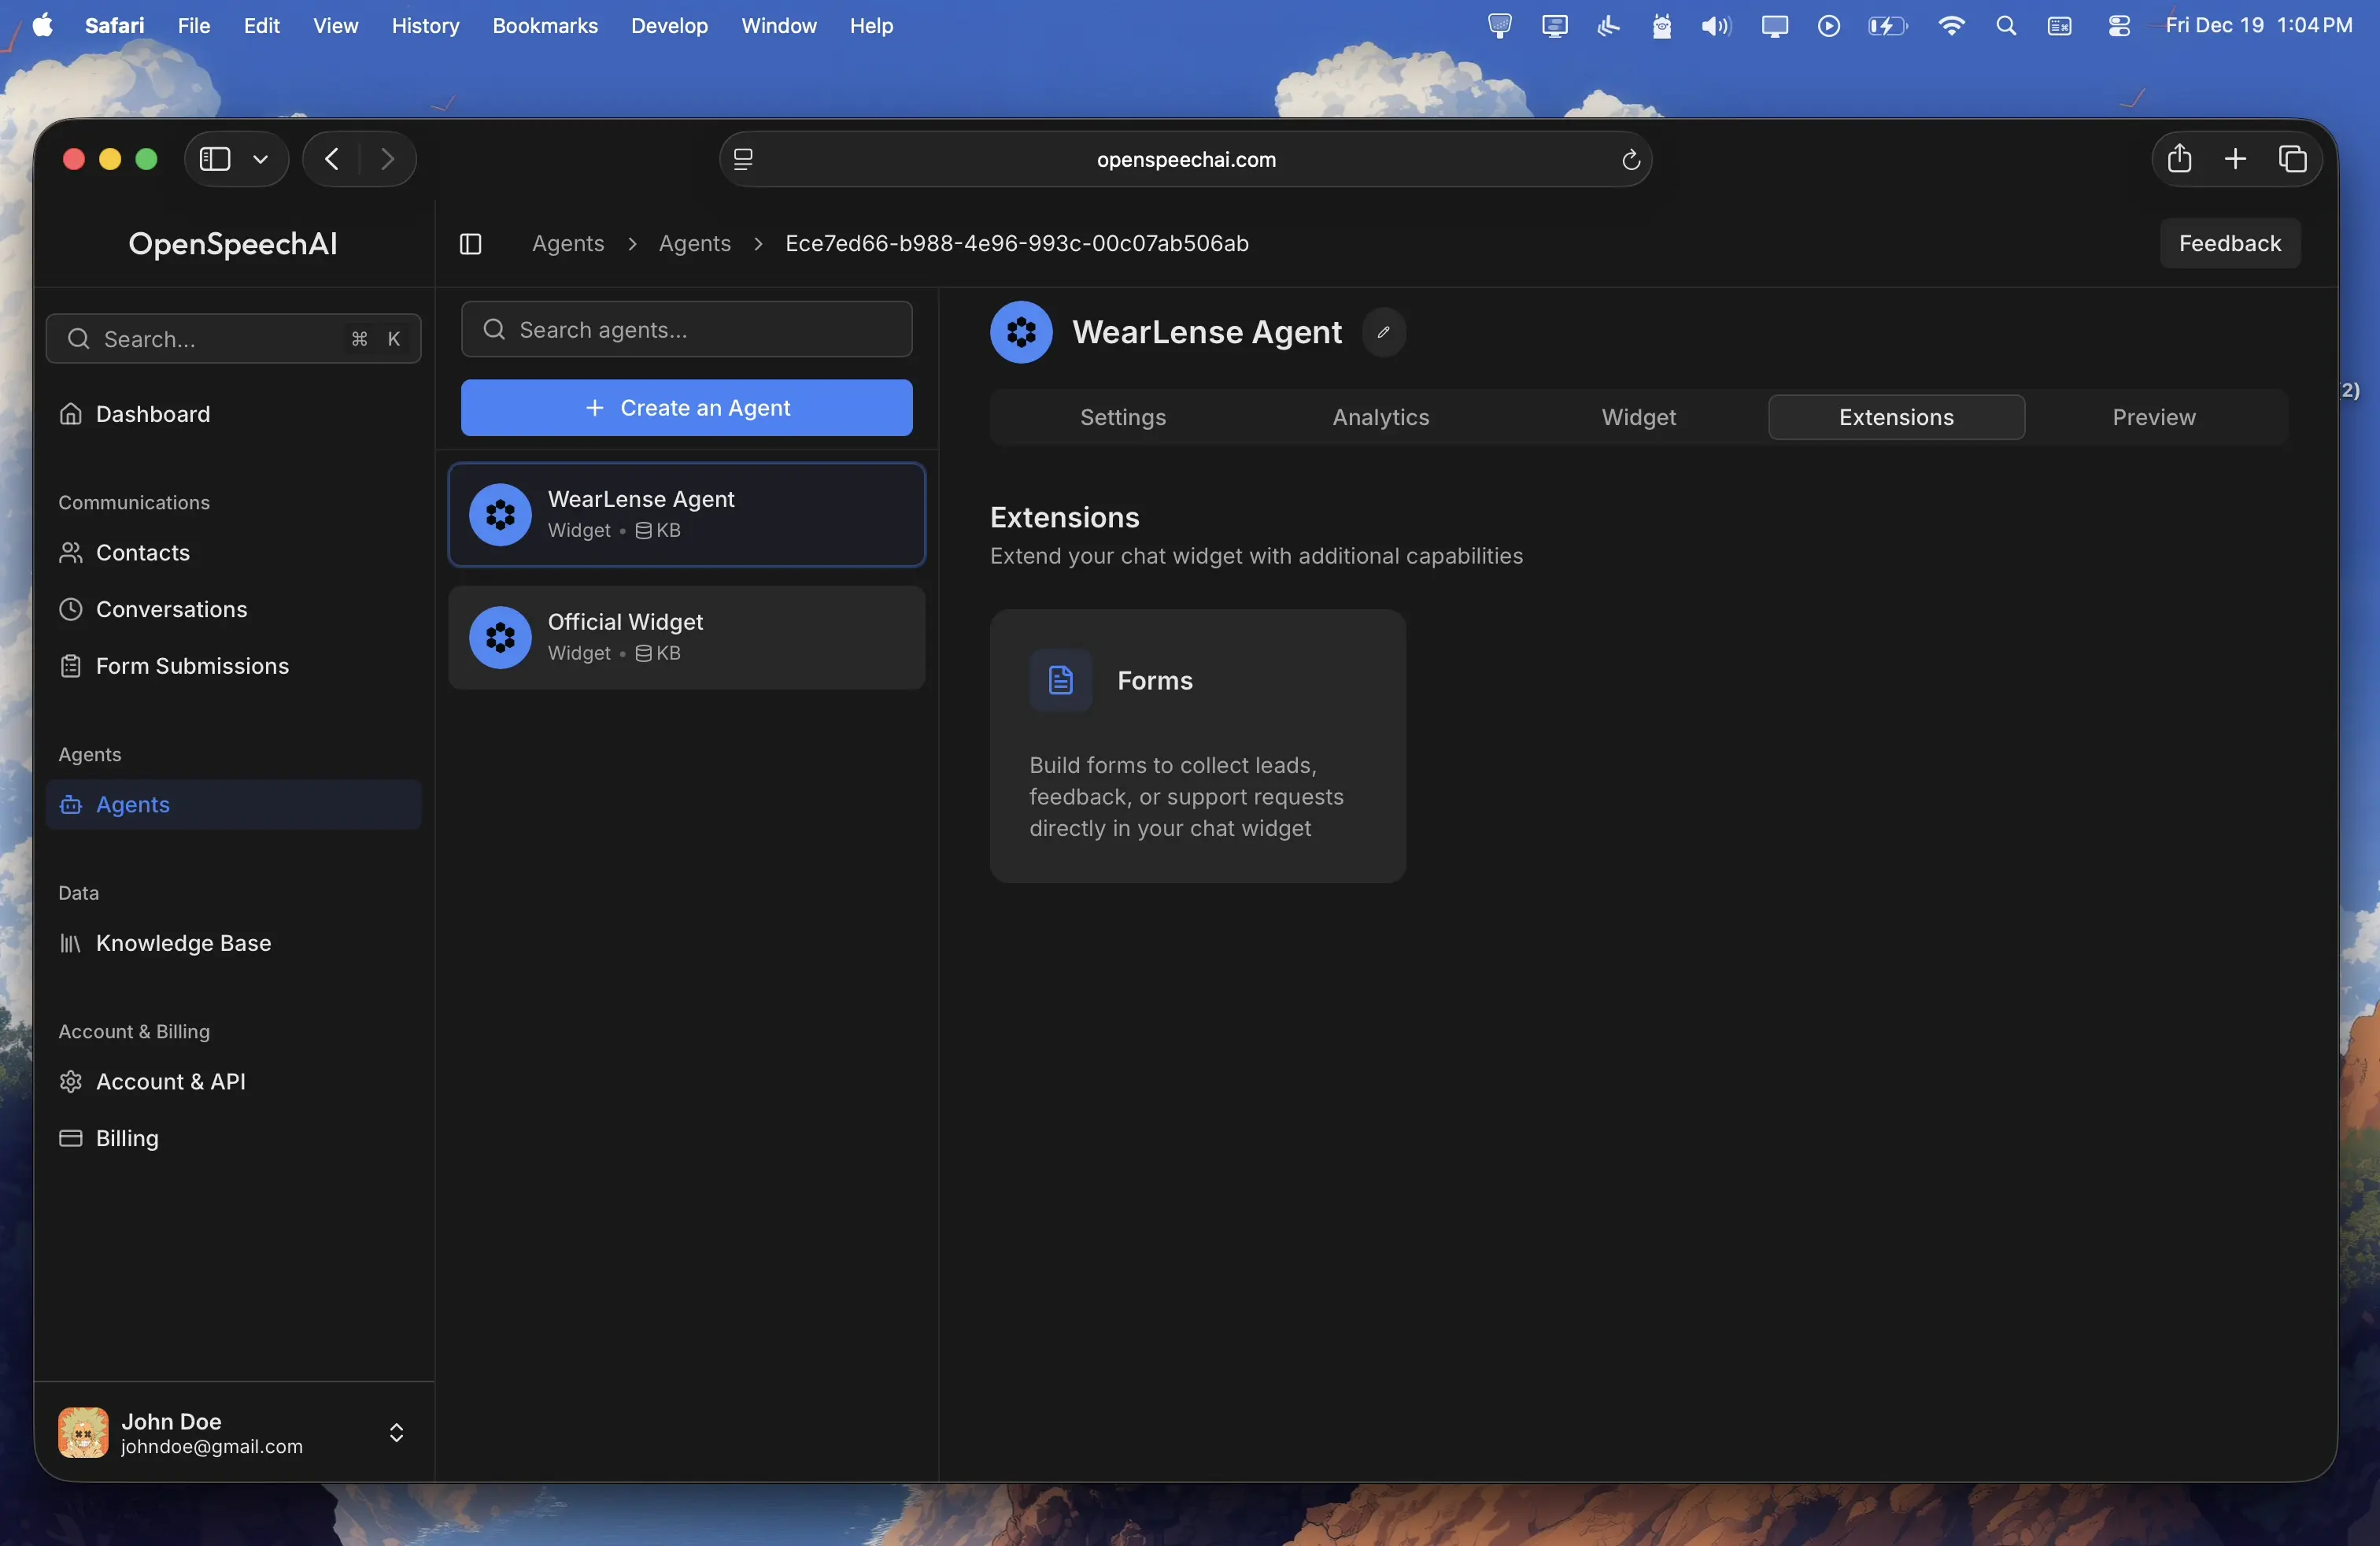Toggle the app sidebar panel icon near breadcrumbs
Screen dimensions: 2380x1546
pyautogui.click(x=471, y=244)
